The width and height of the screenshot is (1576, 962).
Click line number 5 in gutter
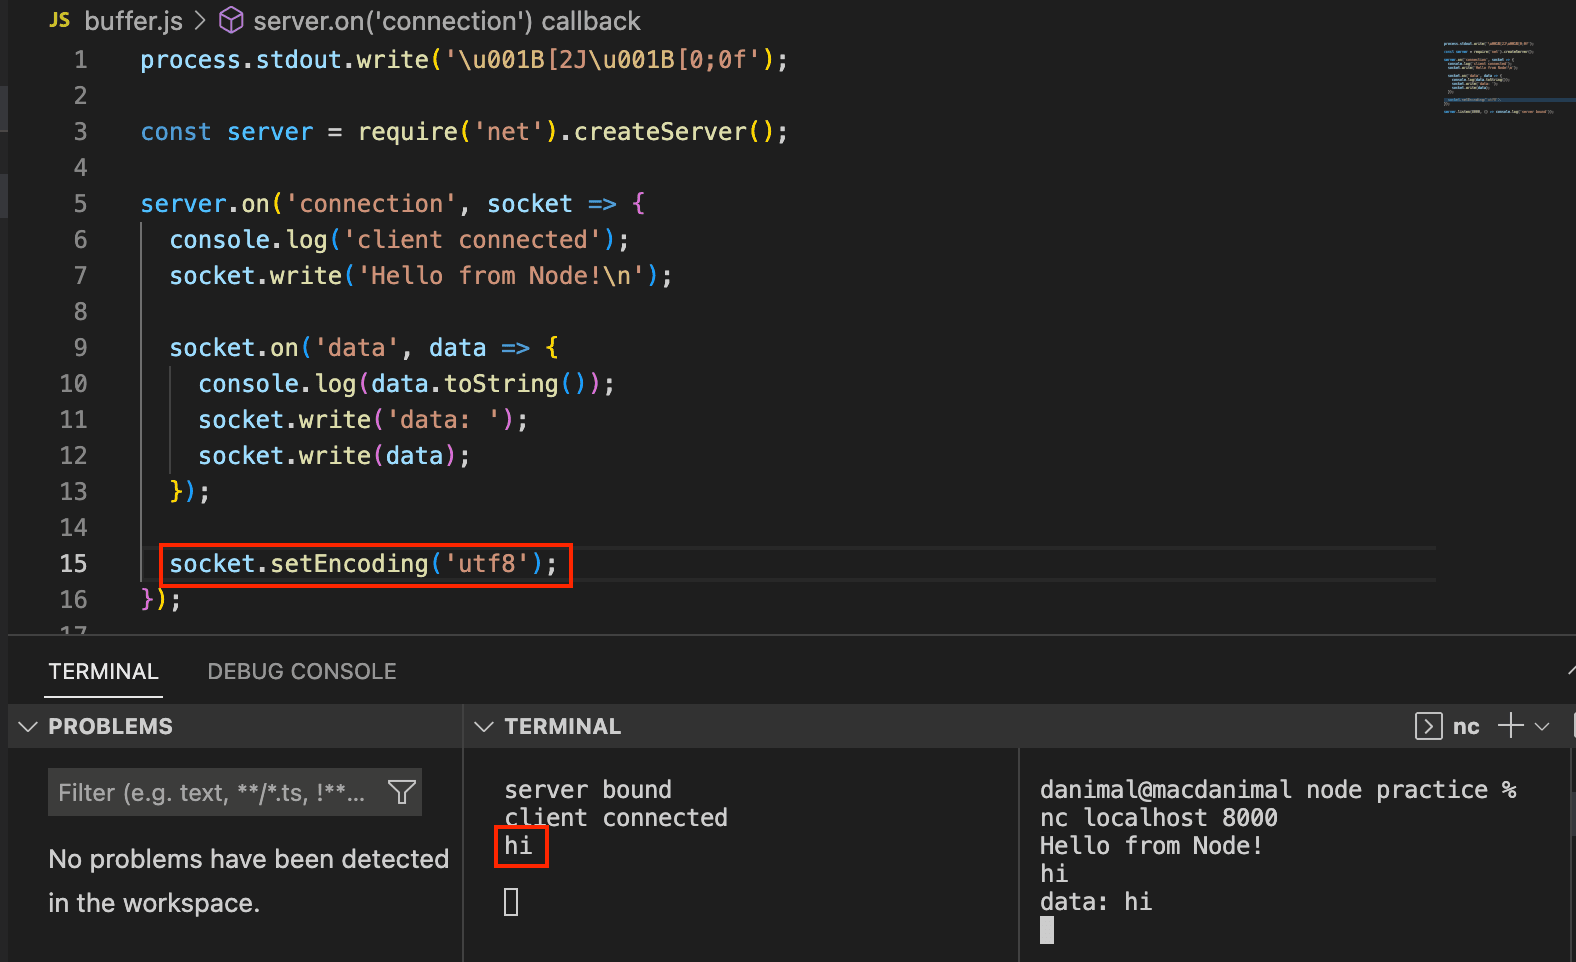[x=80, y=203]
